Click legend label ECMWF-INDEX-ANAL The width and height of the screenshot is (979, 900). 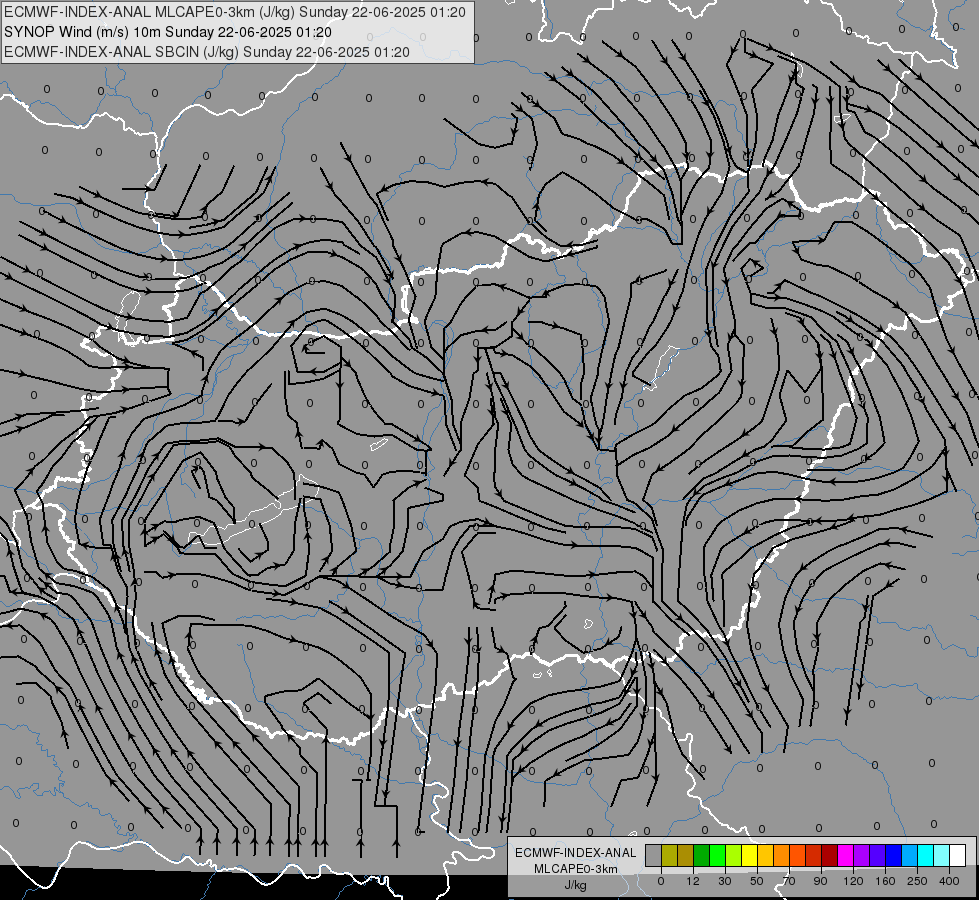[576, 853]
